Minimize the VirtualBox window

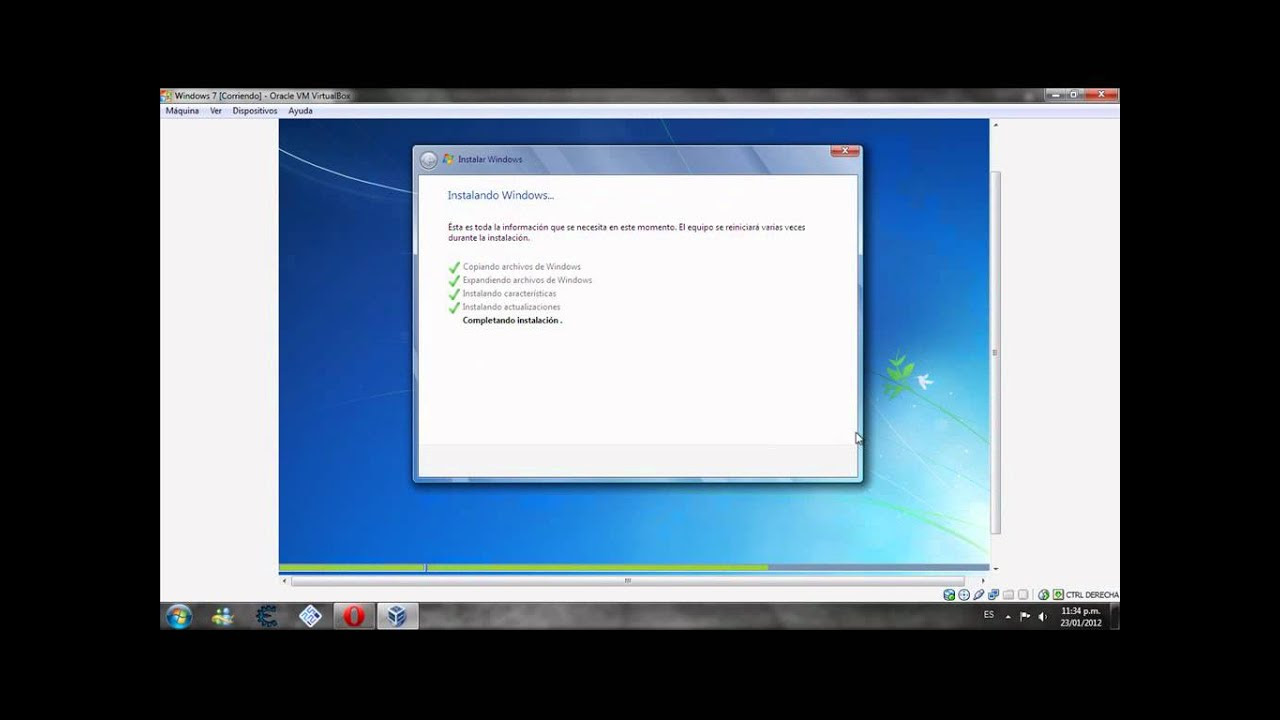1054,94
